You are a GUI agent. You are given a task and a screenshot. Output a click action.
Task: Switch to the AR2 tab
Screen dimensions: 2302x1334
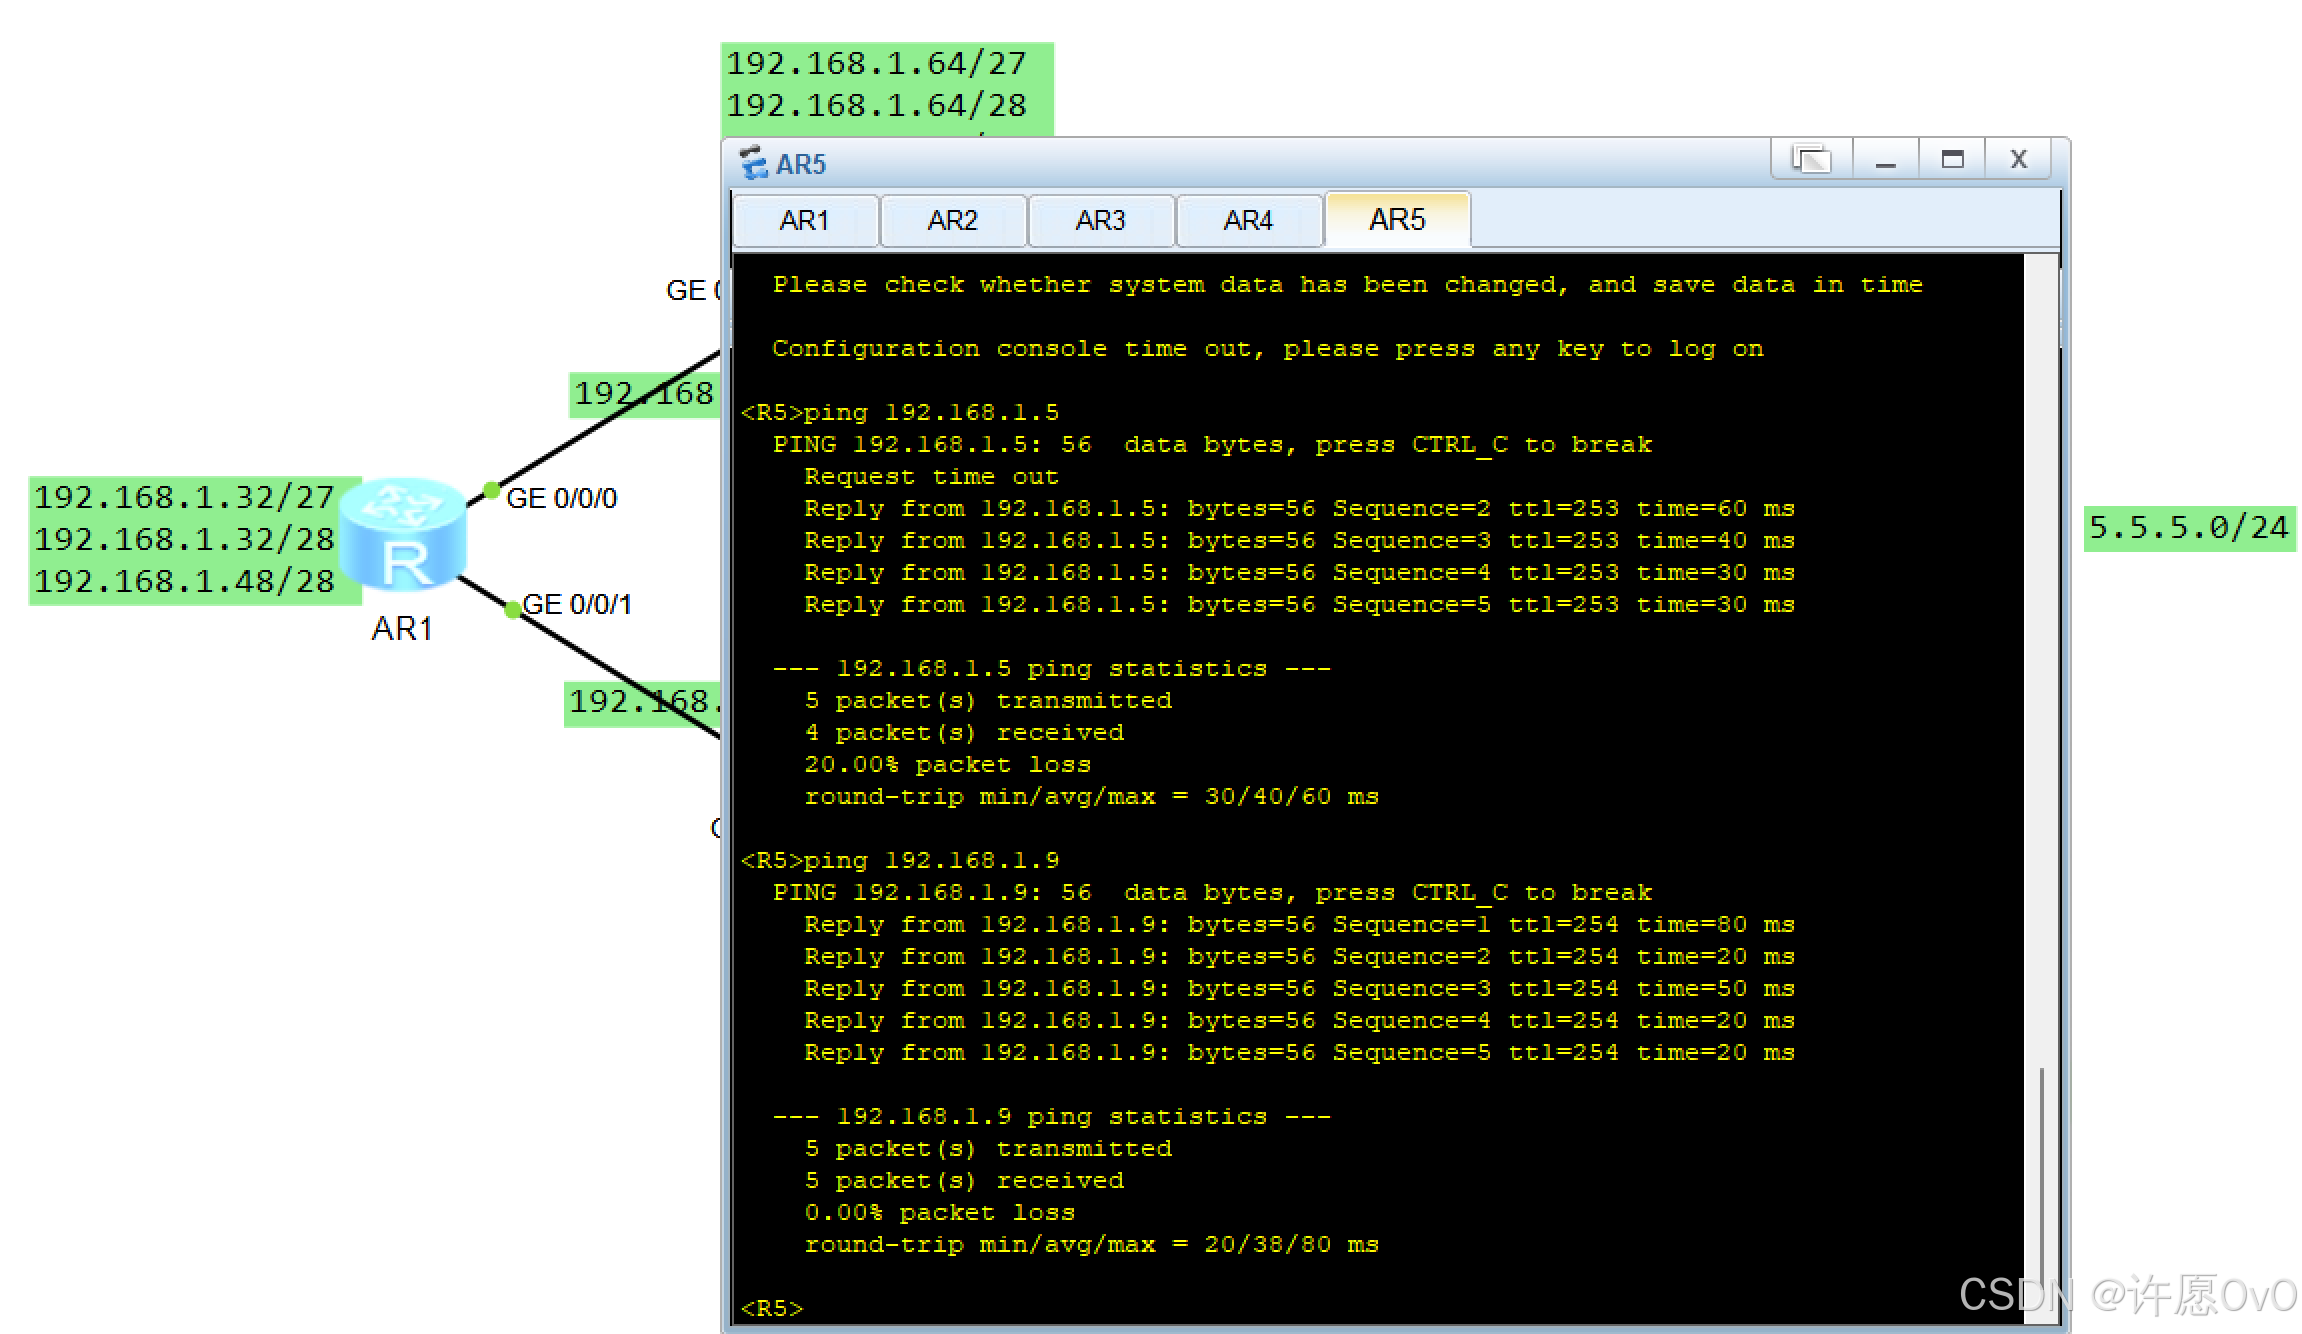coord(952,220)
